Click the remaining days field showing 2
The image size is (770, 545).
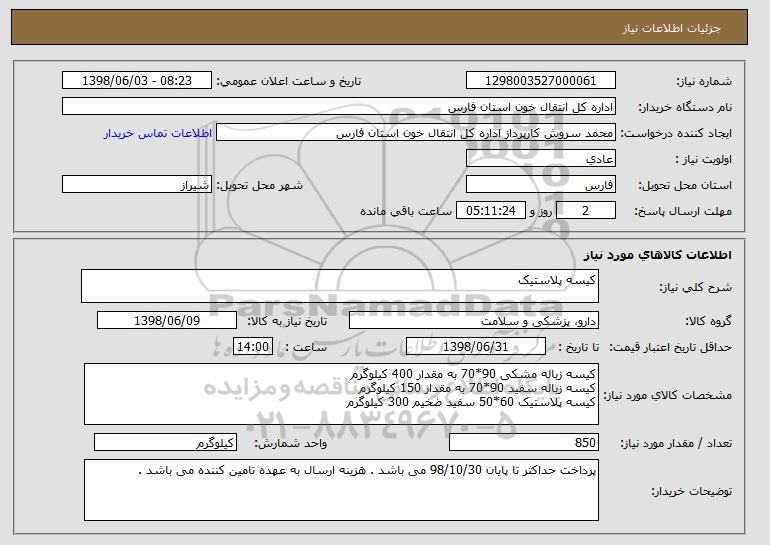[x=585, y=211]
